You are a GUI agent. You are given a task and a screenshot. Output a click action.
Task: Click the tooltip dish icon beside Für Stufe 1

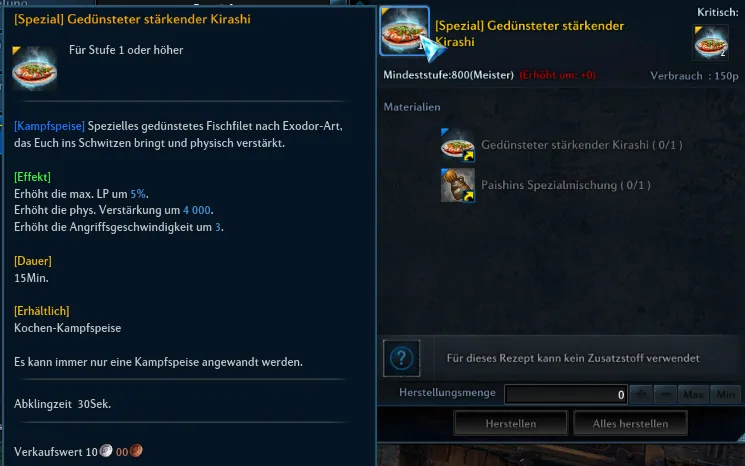[x=34, y=67]
